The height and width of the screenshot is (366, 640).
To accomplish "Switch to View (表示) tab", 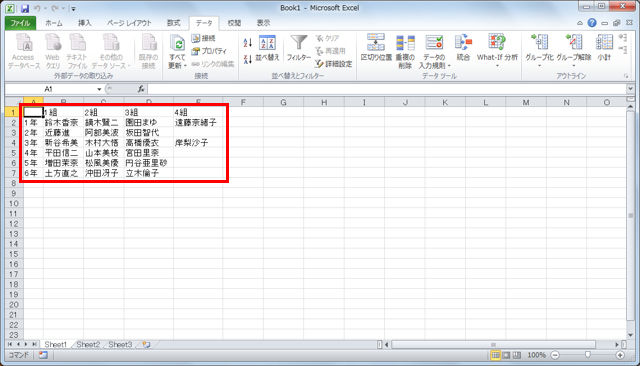I will click(x=263, y=23).
